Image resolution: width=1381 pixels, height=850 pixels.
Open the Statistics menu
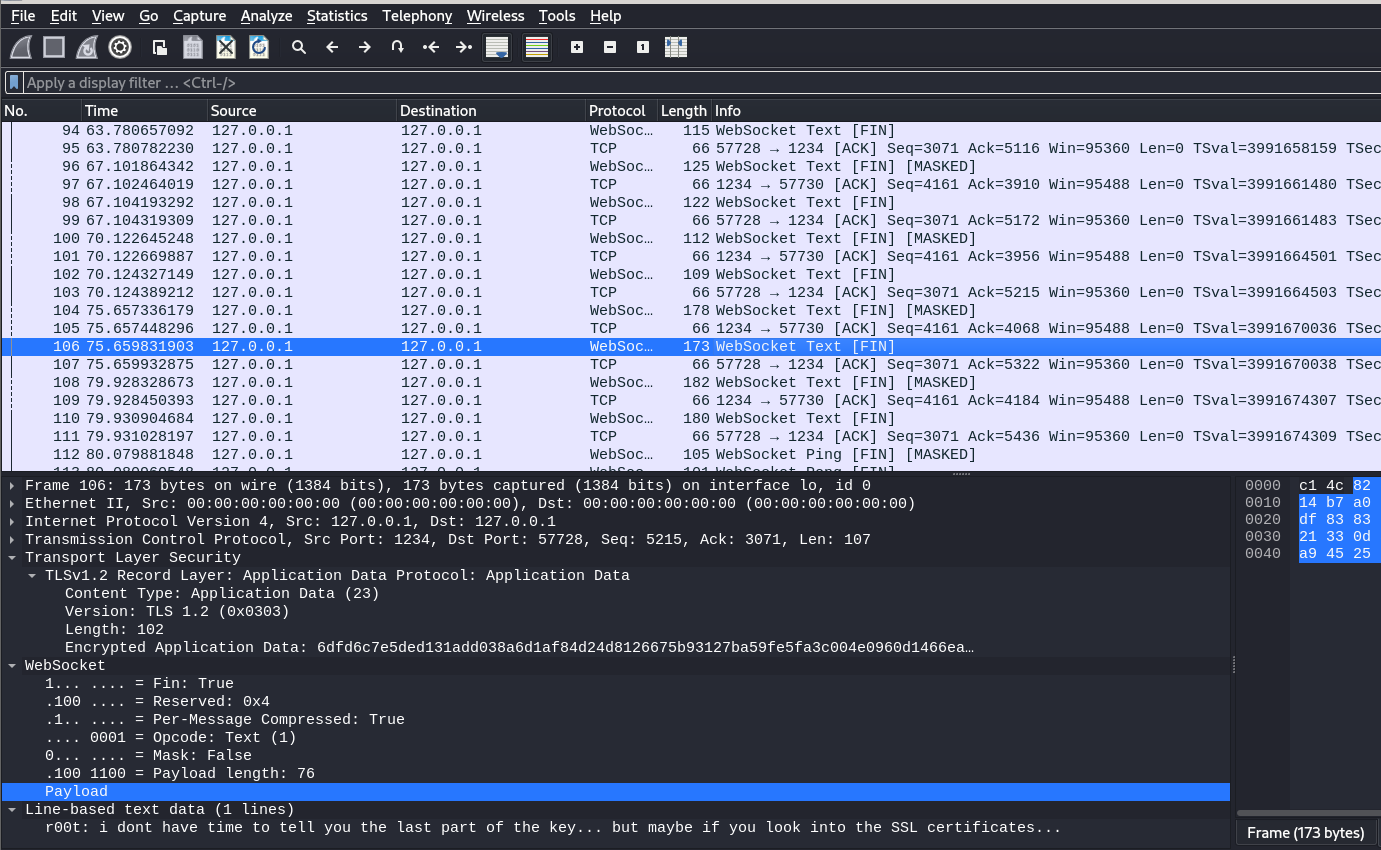(337, 16)
